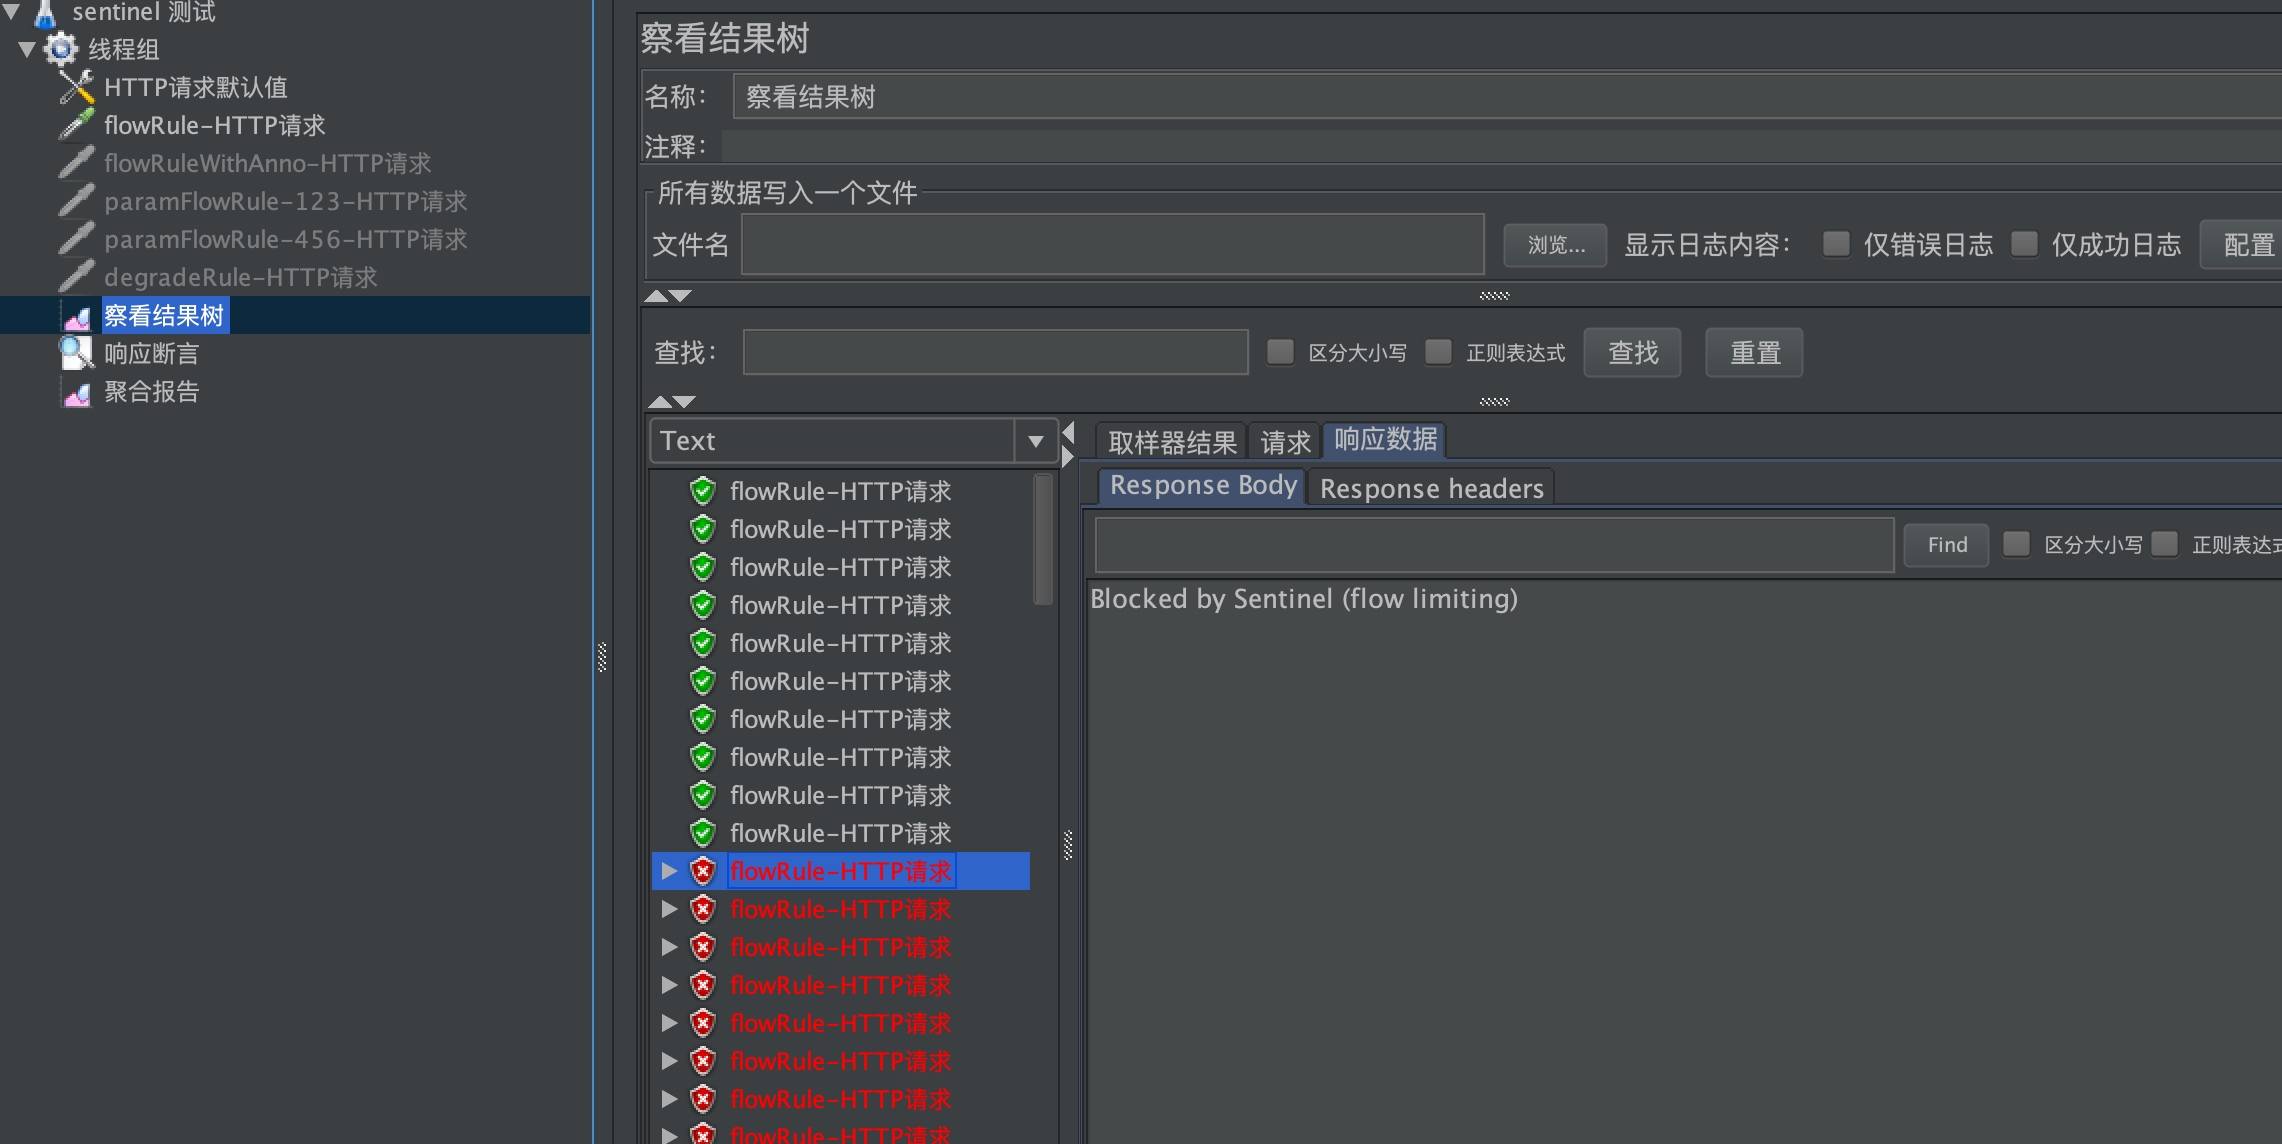Toggle the regular expression checkbox beside search field
The height and width of the screenshot is (1144, 2282).
click(x=1438, y=352)
